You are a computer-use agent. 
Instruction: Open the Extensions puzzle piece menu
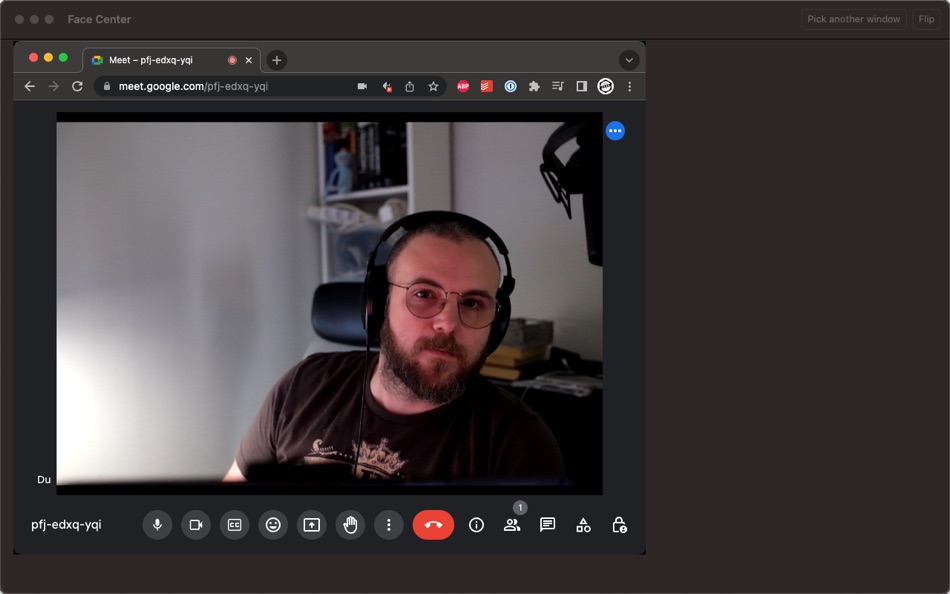coord(534,87)
